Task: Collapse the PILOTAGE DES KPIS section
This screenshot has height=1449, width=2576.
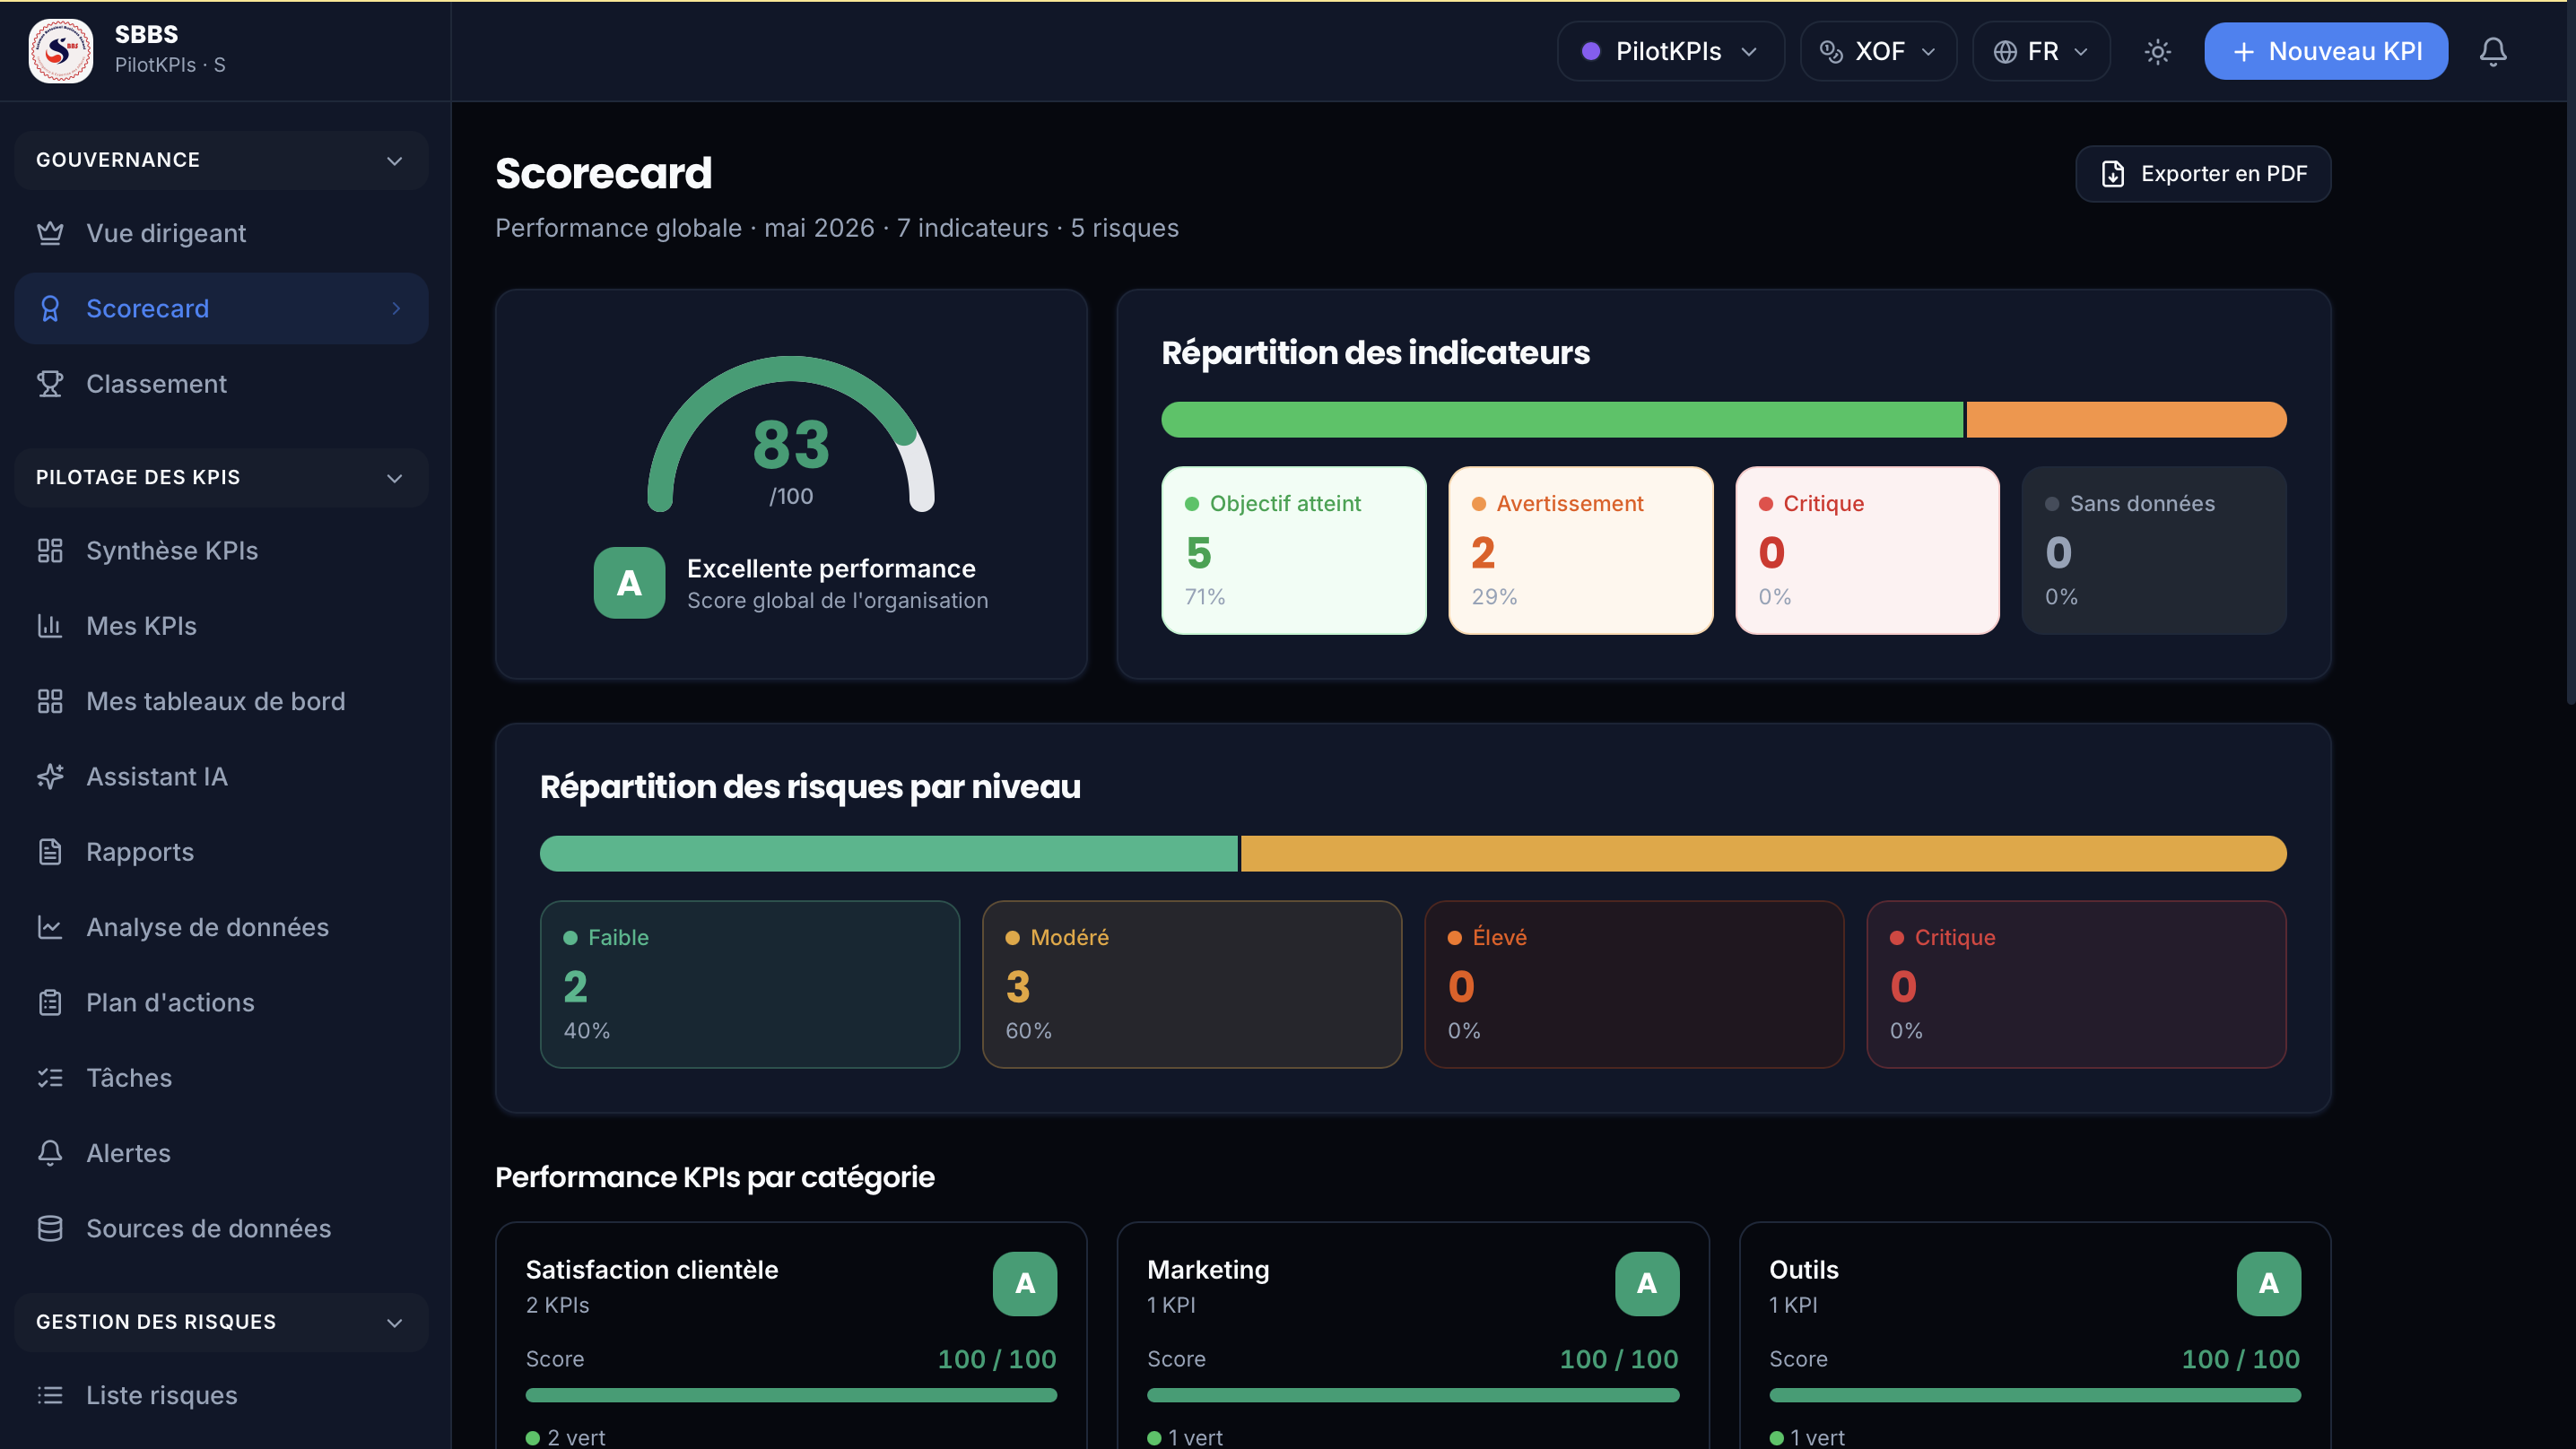Action: 221,477
